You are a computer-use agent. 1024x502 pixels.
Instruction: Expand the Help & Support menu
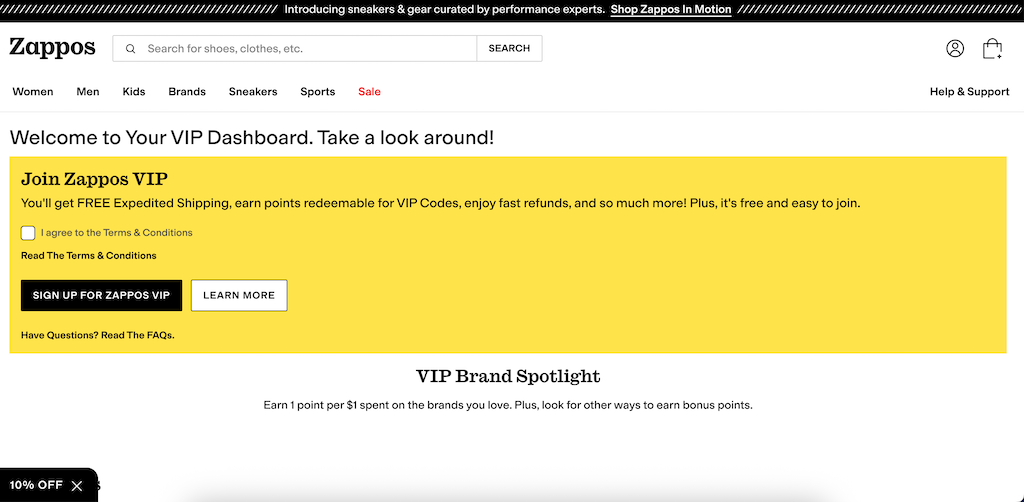tap(969, 92)
